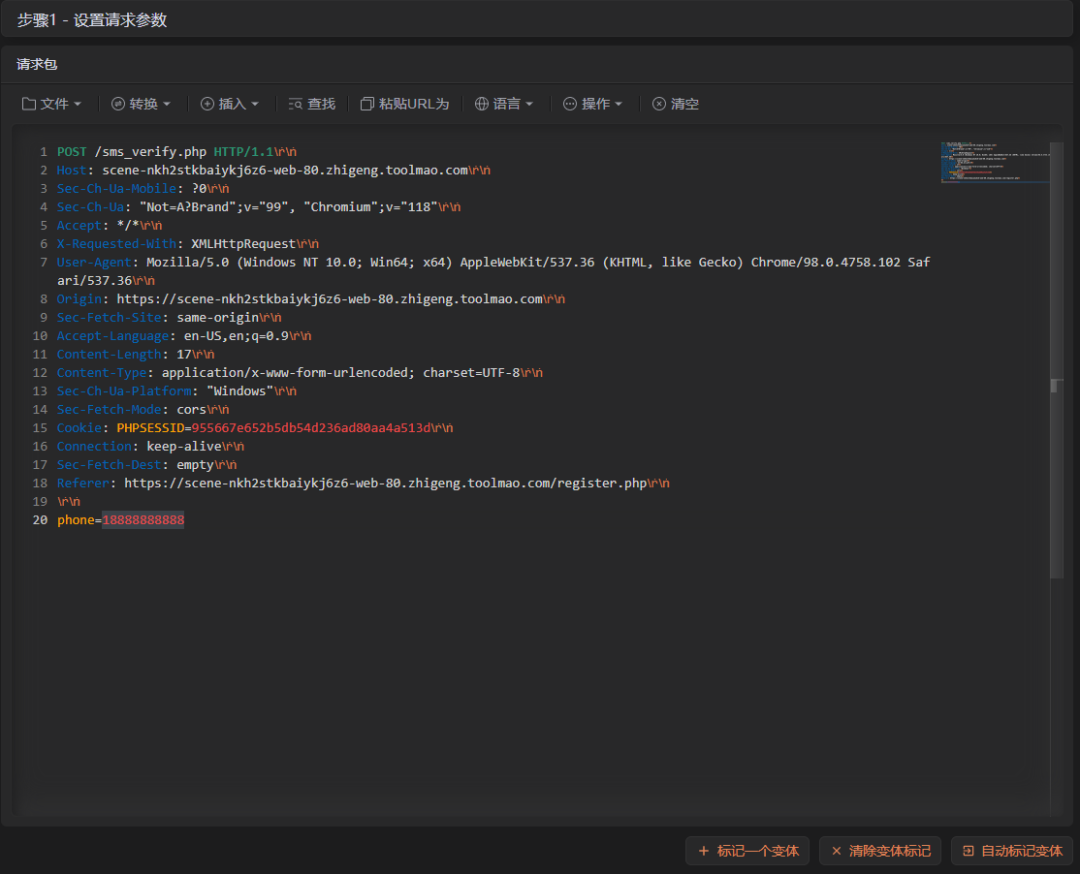The image size is (1080, 874).
Task: Click the Referer register.php URL
Action: click(385, 483)
